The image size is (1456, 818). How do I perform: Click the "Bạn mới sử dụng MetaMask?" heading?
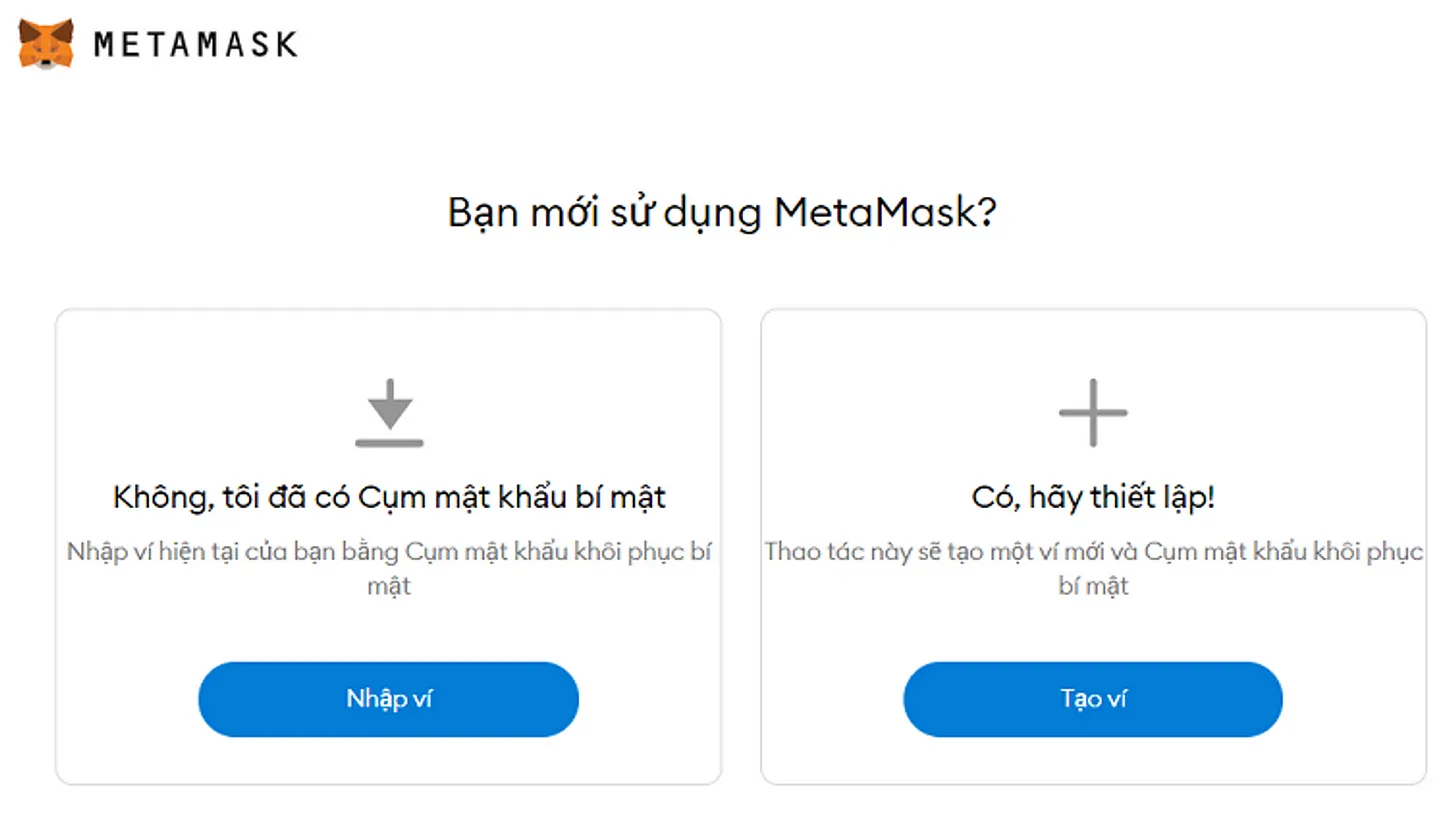click(722, 213)
